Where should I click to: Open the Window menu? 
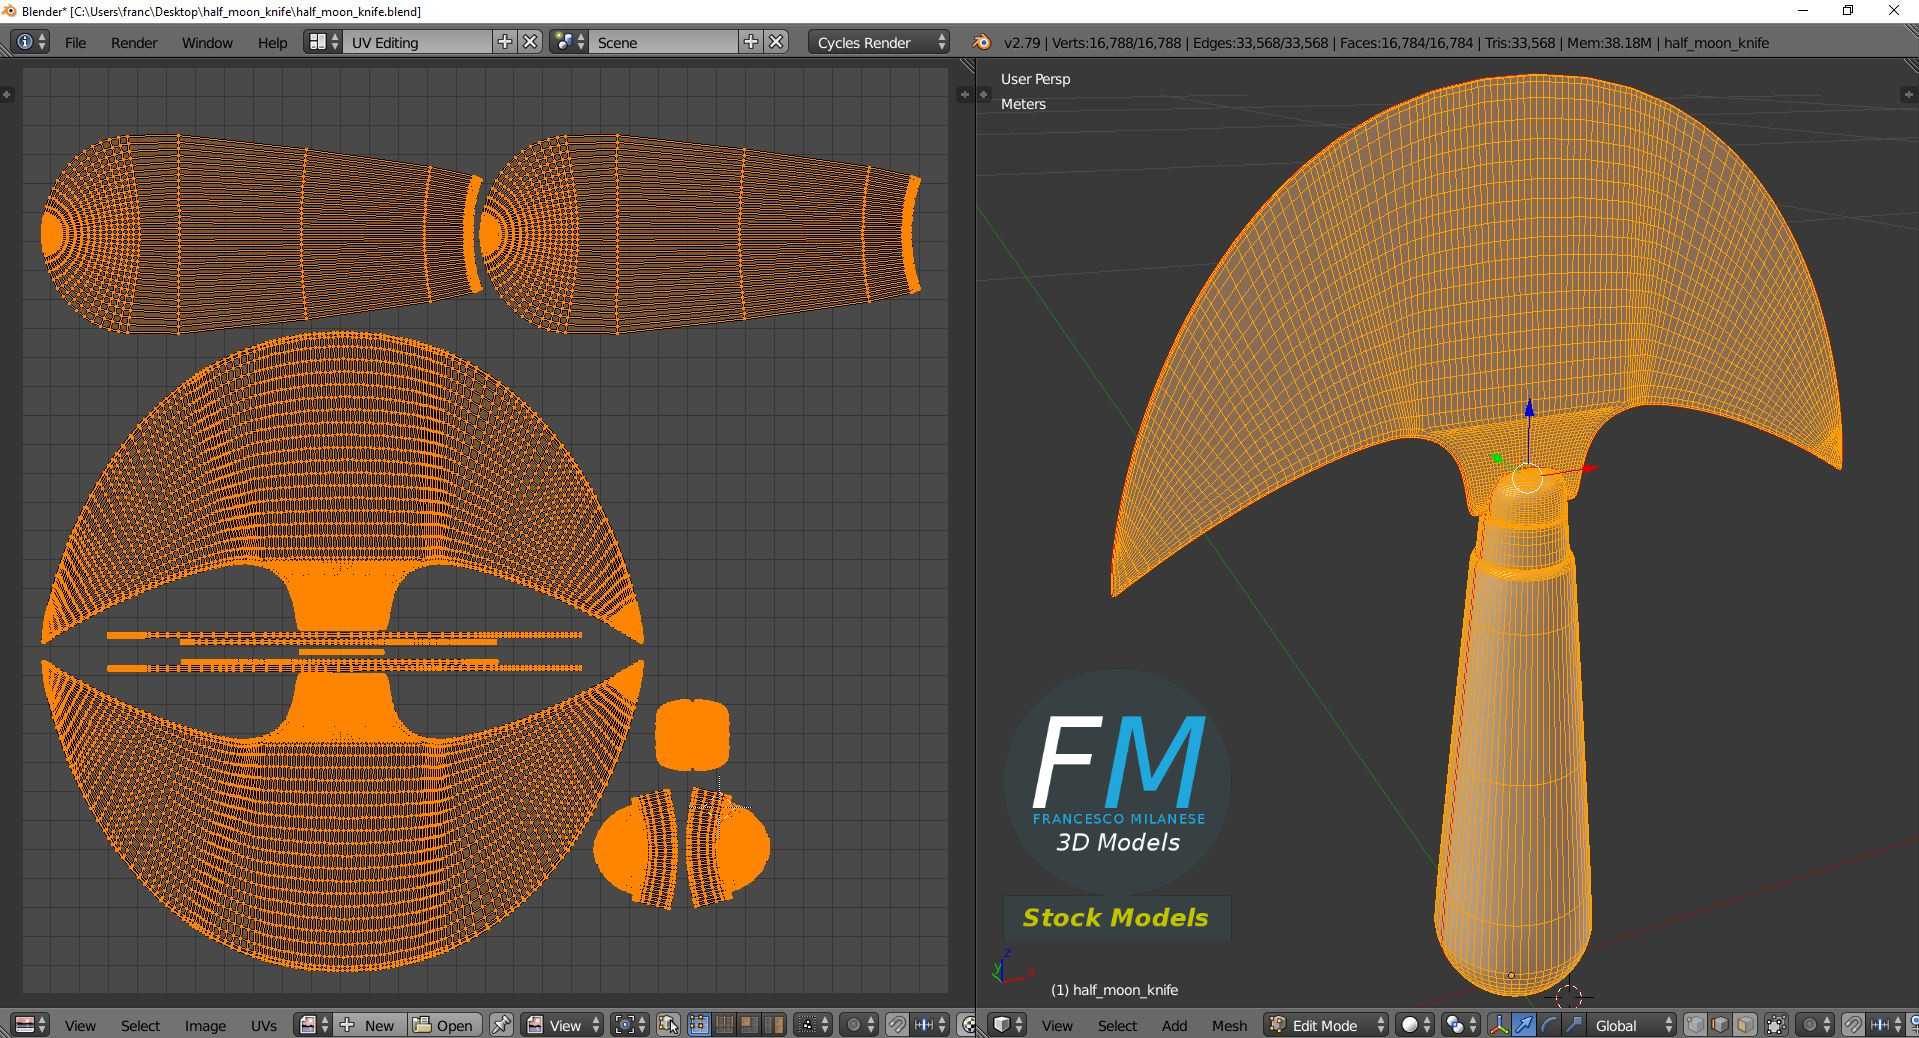(207, 43)
